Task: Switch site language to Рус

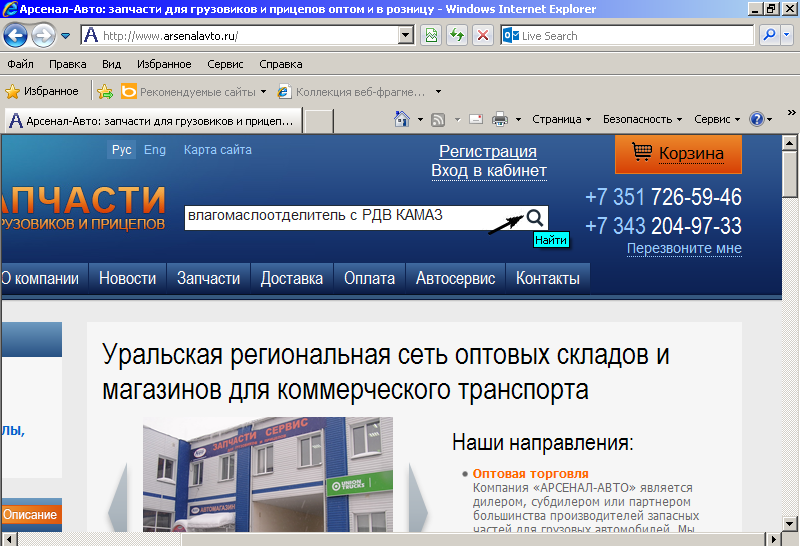Action: [121, 150]
